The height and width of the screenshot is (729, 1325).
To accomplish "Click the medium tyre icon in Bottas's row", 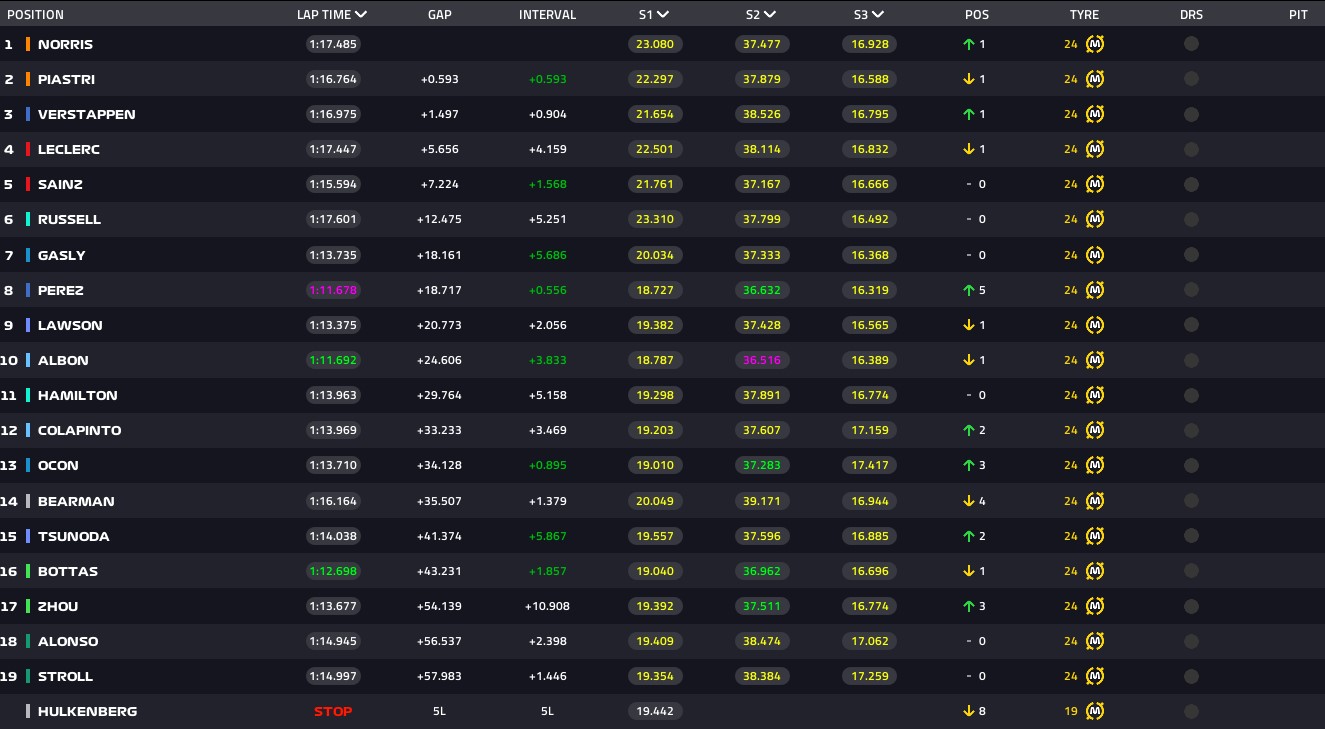I will click(x=1095, y=571).
